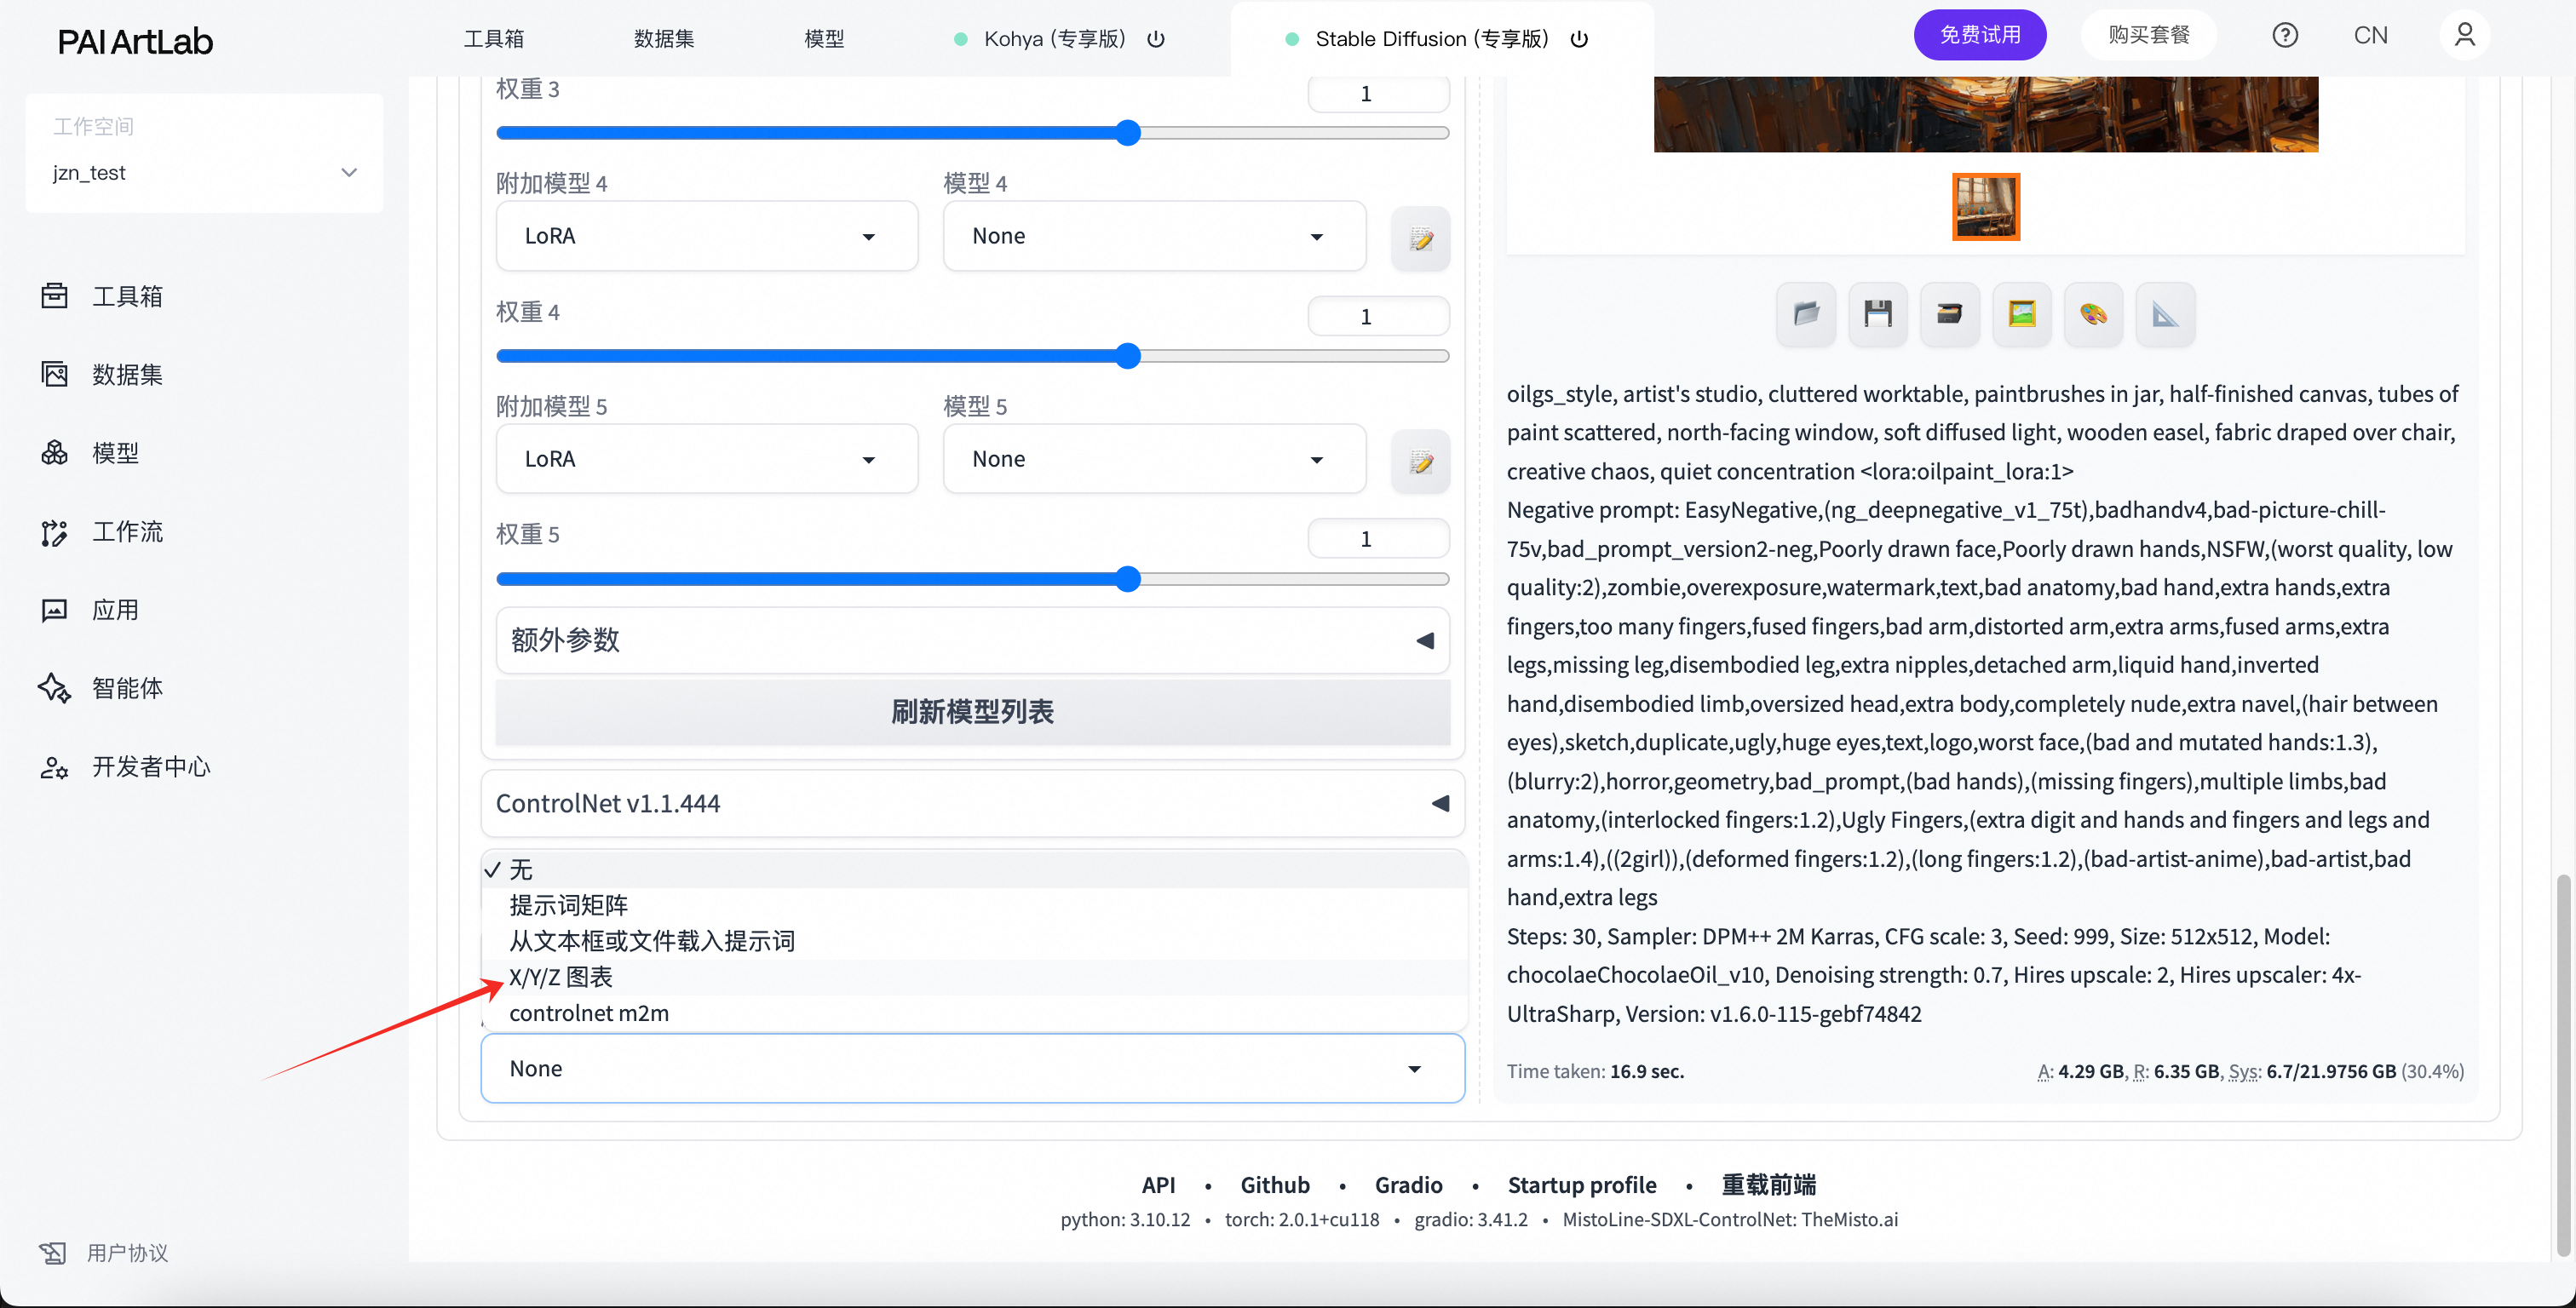Click the floppy disk save icon
The width and height of the screenshot is (2576, 1308).
coord(1877,315)
